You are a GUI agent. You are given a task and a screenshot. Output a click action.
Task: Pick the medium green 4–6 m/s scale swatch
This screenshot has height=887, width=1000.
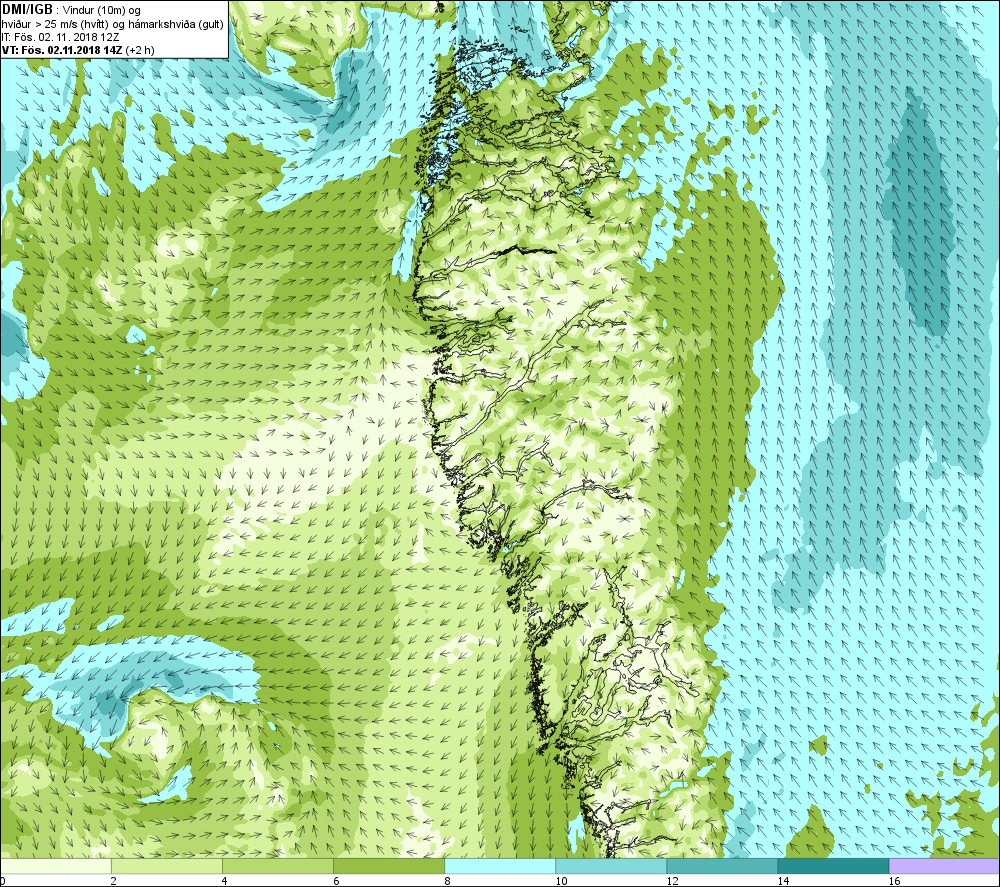[x=277, y=866]
